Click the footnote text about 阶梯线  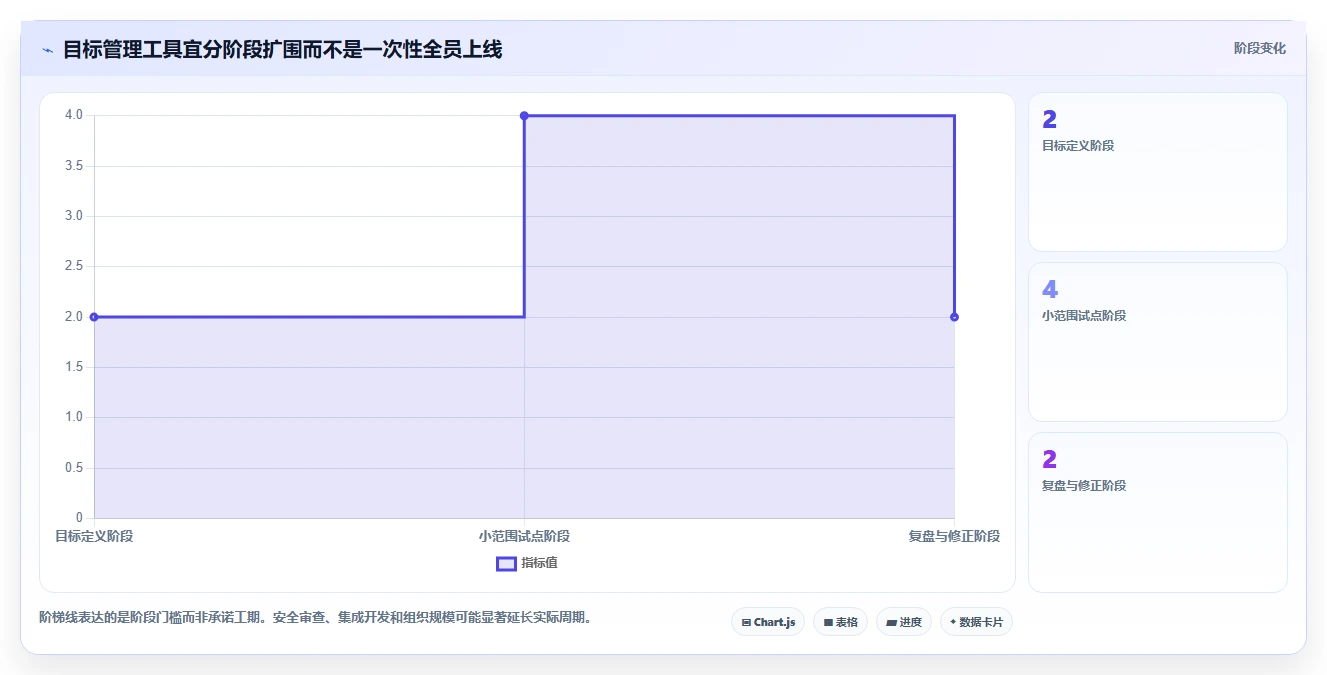point(318,617)
